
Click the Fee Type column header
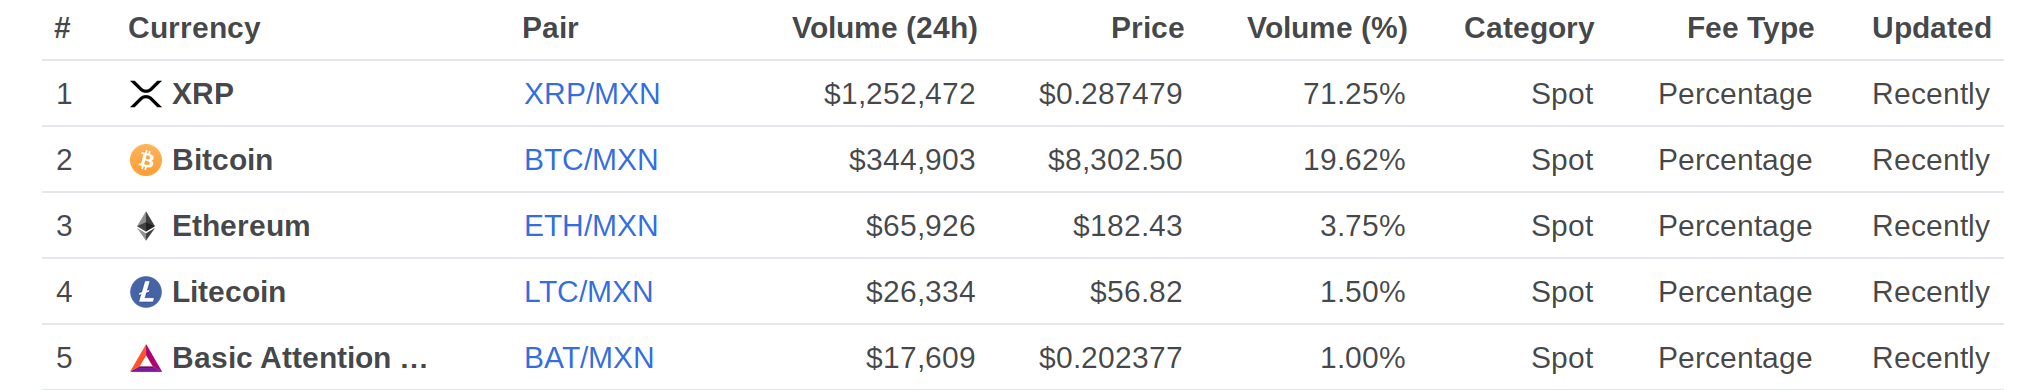(1750, 28)
